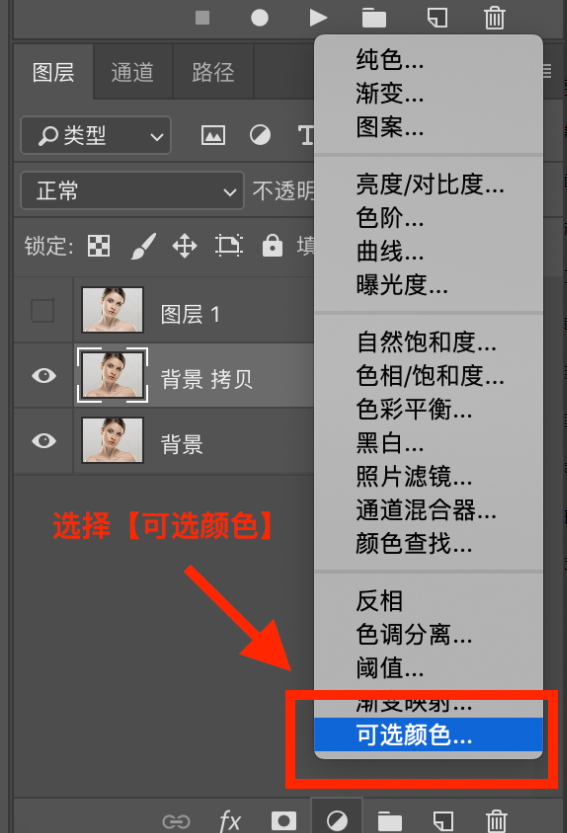Choose 色相/饱和度... adjustment

pyautogui.click(x=428, y=376)
